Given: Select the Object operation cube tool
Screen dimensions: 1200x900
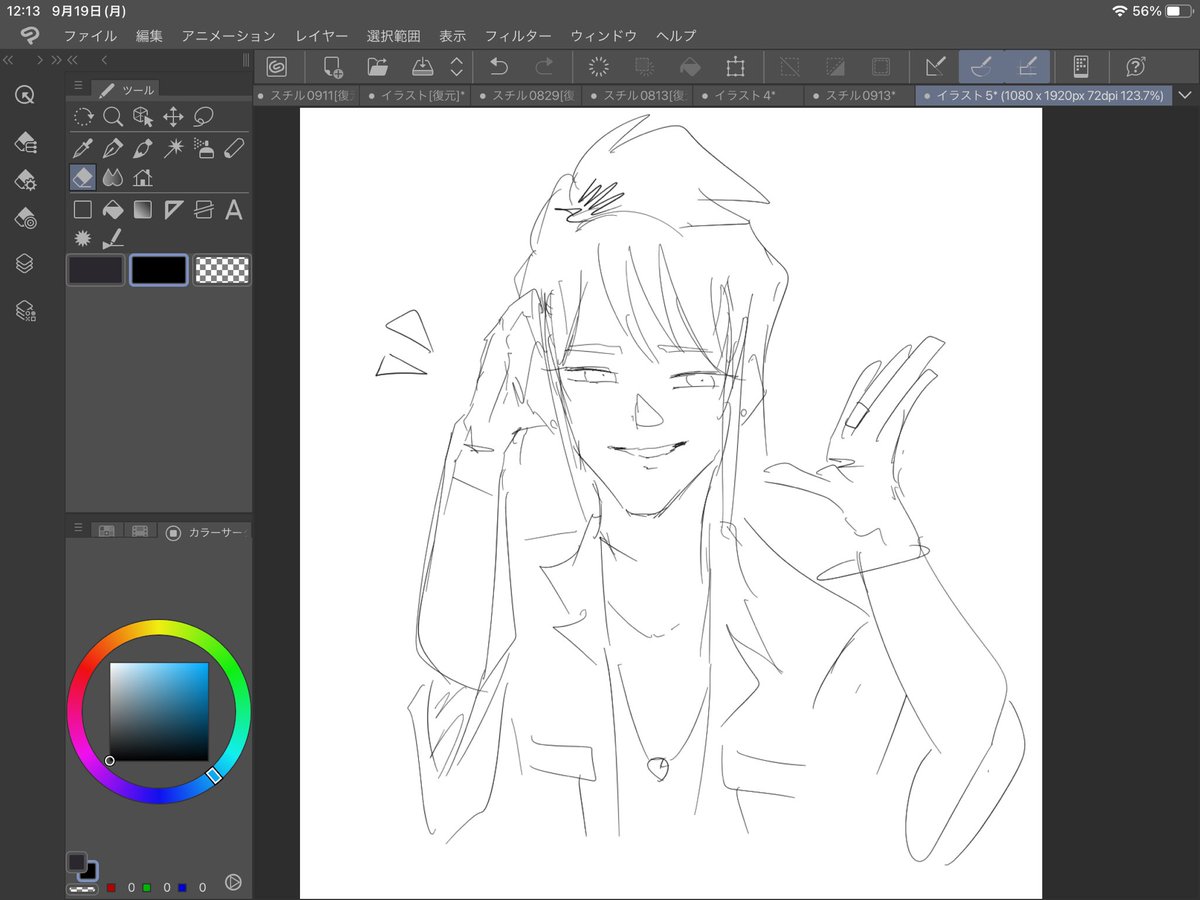Looking at the screenshot, I should click(x=143, y=118).
